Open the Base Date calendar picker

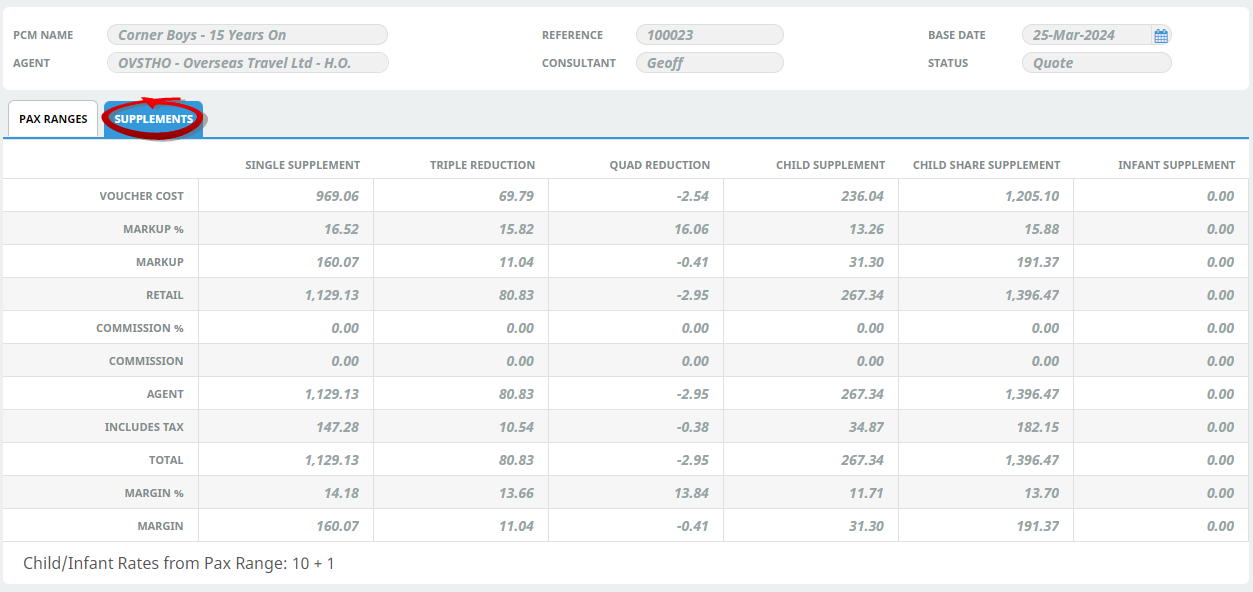pyautogui.click(x=1160, y=35)
